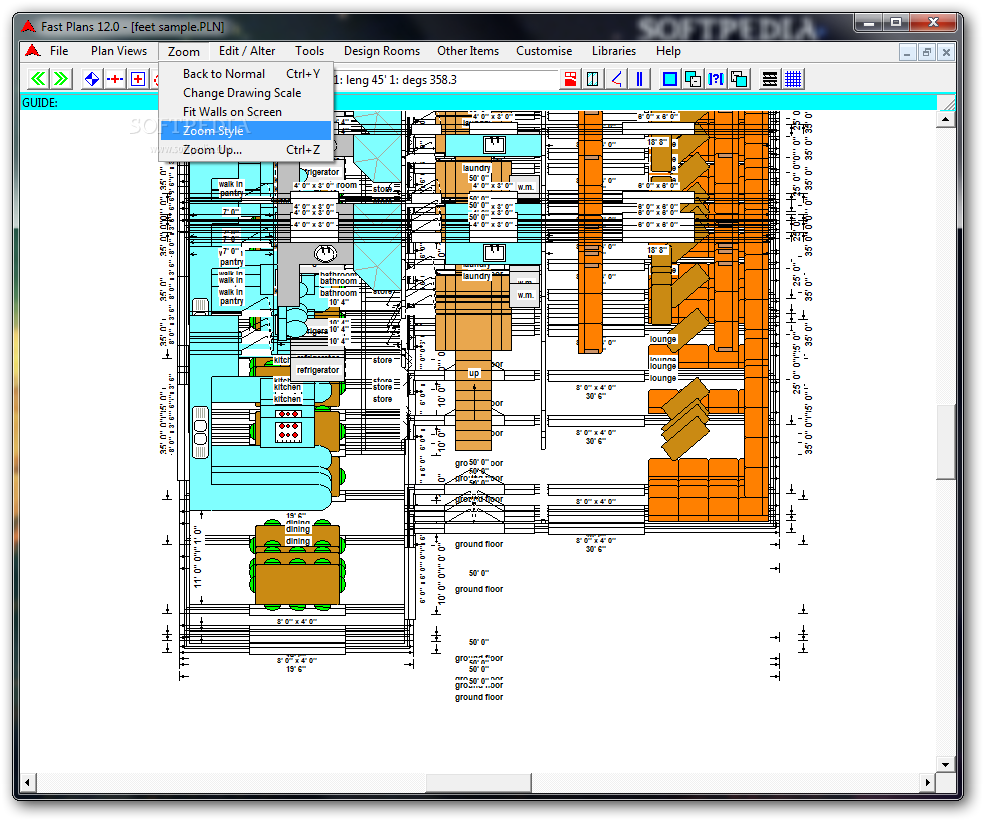Image resolution: width=984 pixels, height=821 pixels.
Task: Open the Design Rooms menu
Action: click(382, 51)
